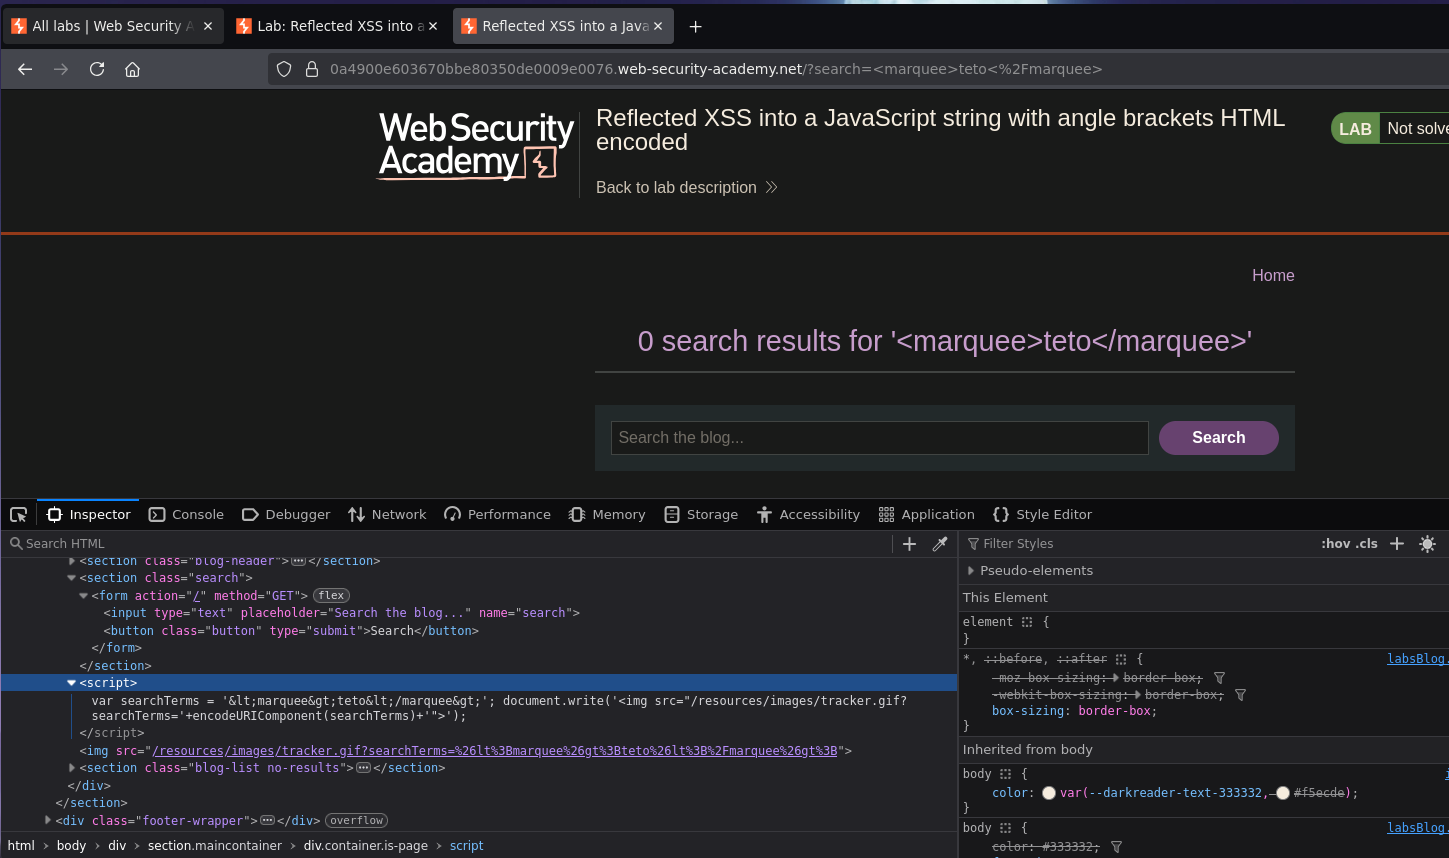Expand the section blog-header node
Image resolution: width=1449 pixels, height=858 pixels.
pos(72,561)
